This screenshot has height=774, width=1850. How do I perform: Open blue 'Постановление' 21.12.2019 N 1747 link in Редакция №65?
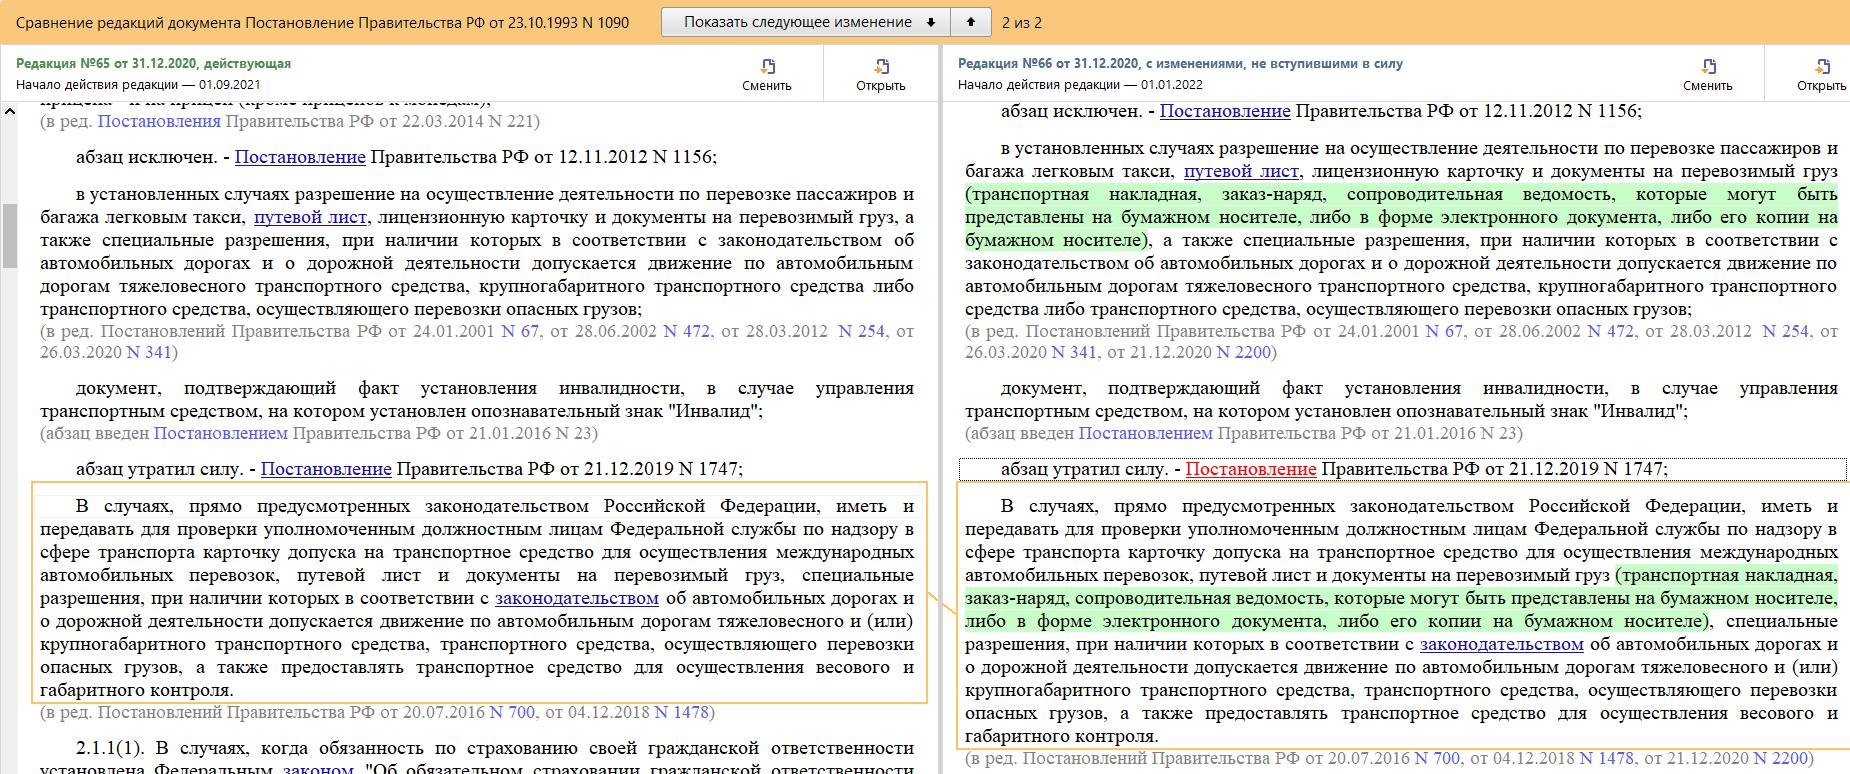coord(326,469)
